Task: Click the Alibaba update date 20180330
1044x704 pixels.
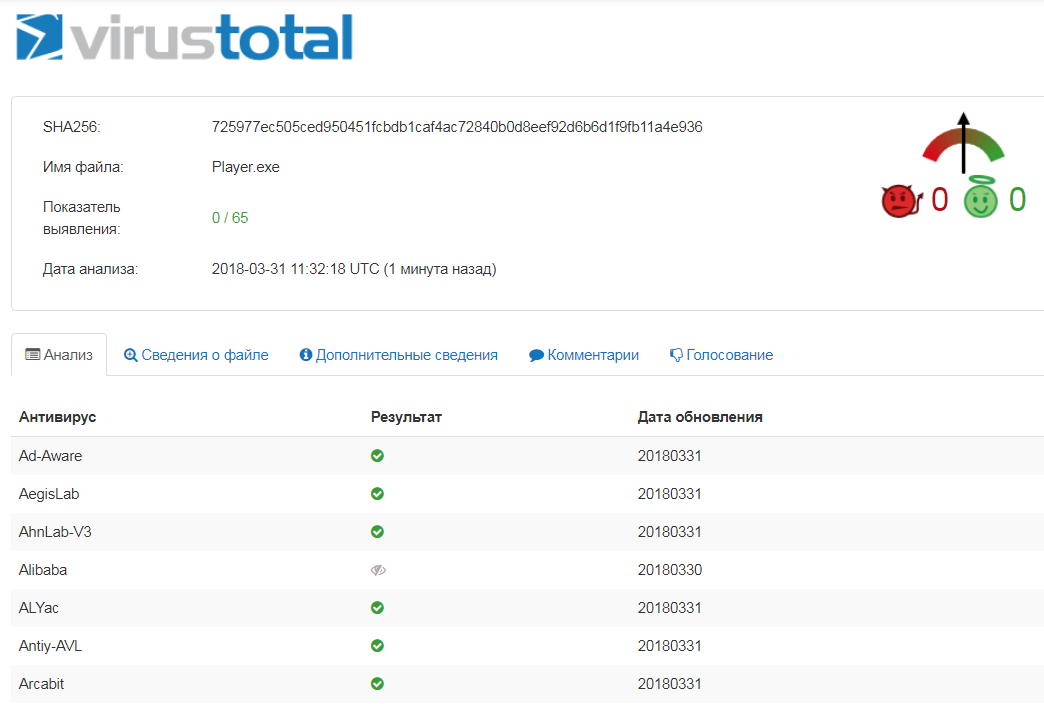Action: (670, 569)
